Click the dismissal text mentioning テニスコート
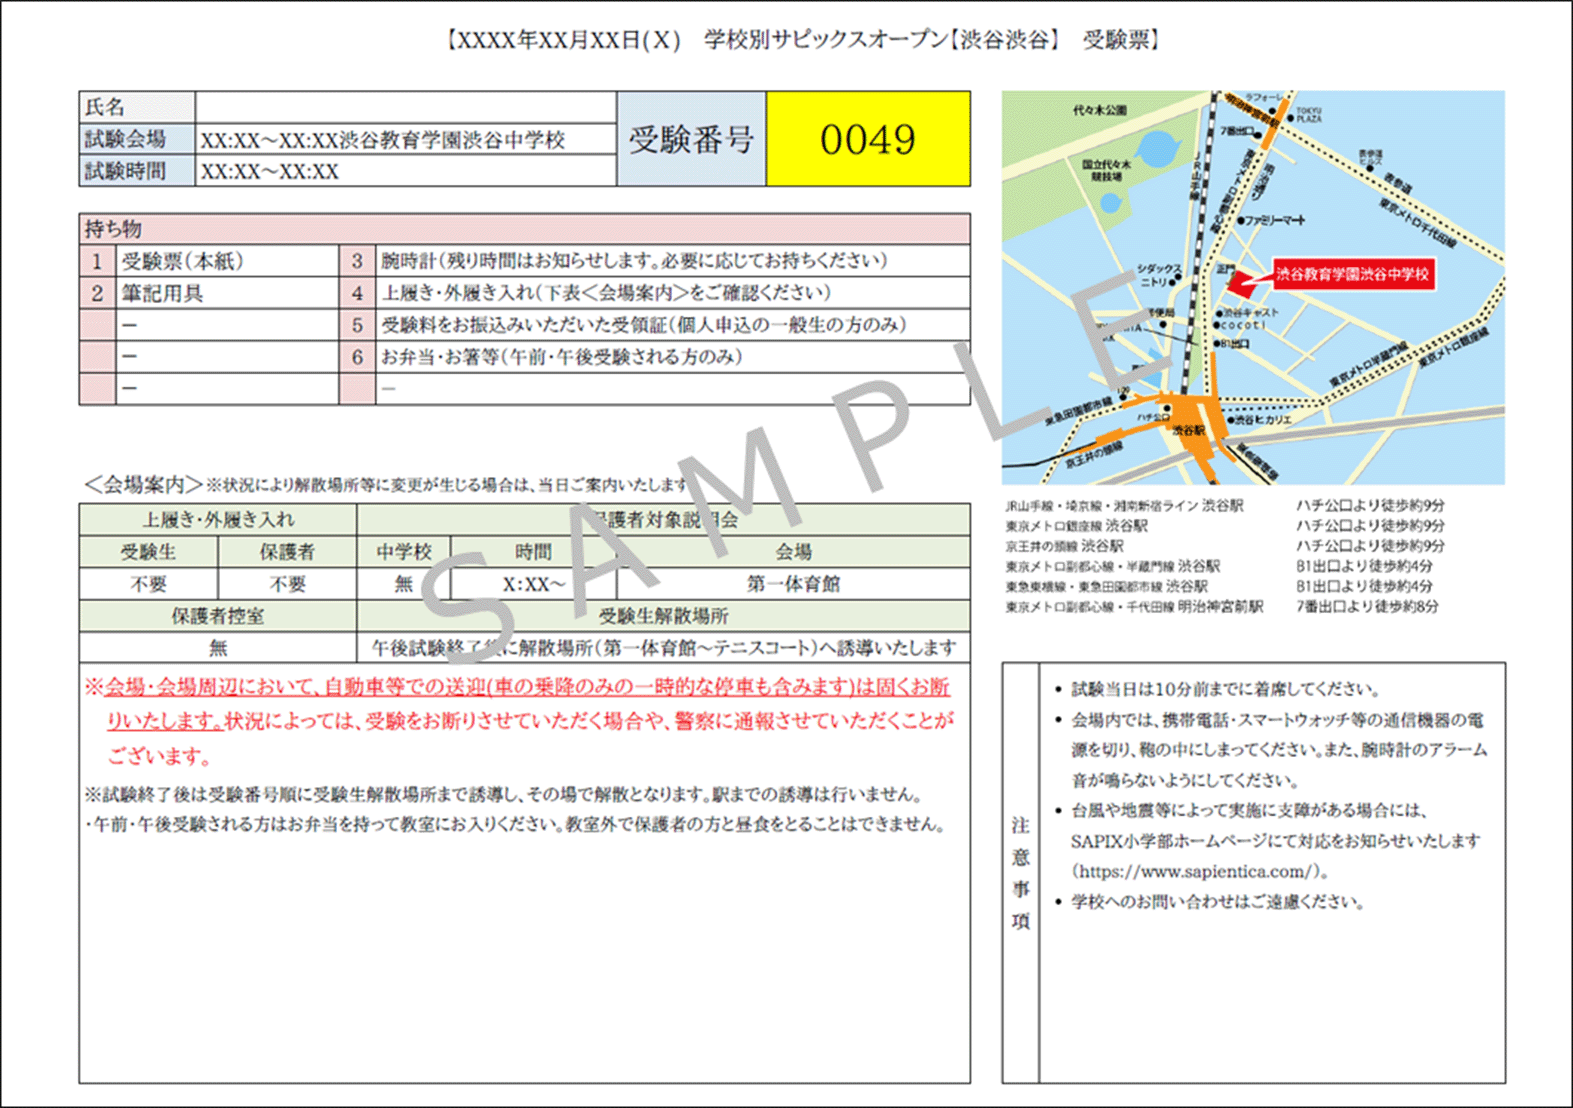 (664, 648)
